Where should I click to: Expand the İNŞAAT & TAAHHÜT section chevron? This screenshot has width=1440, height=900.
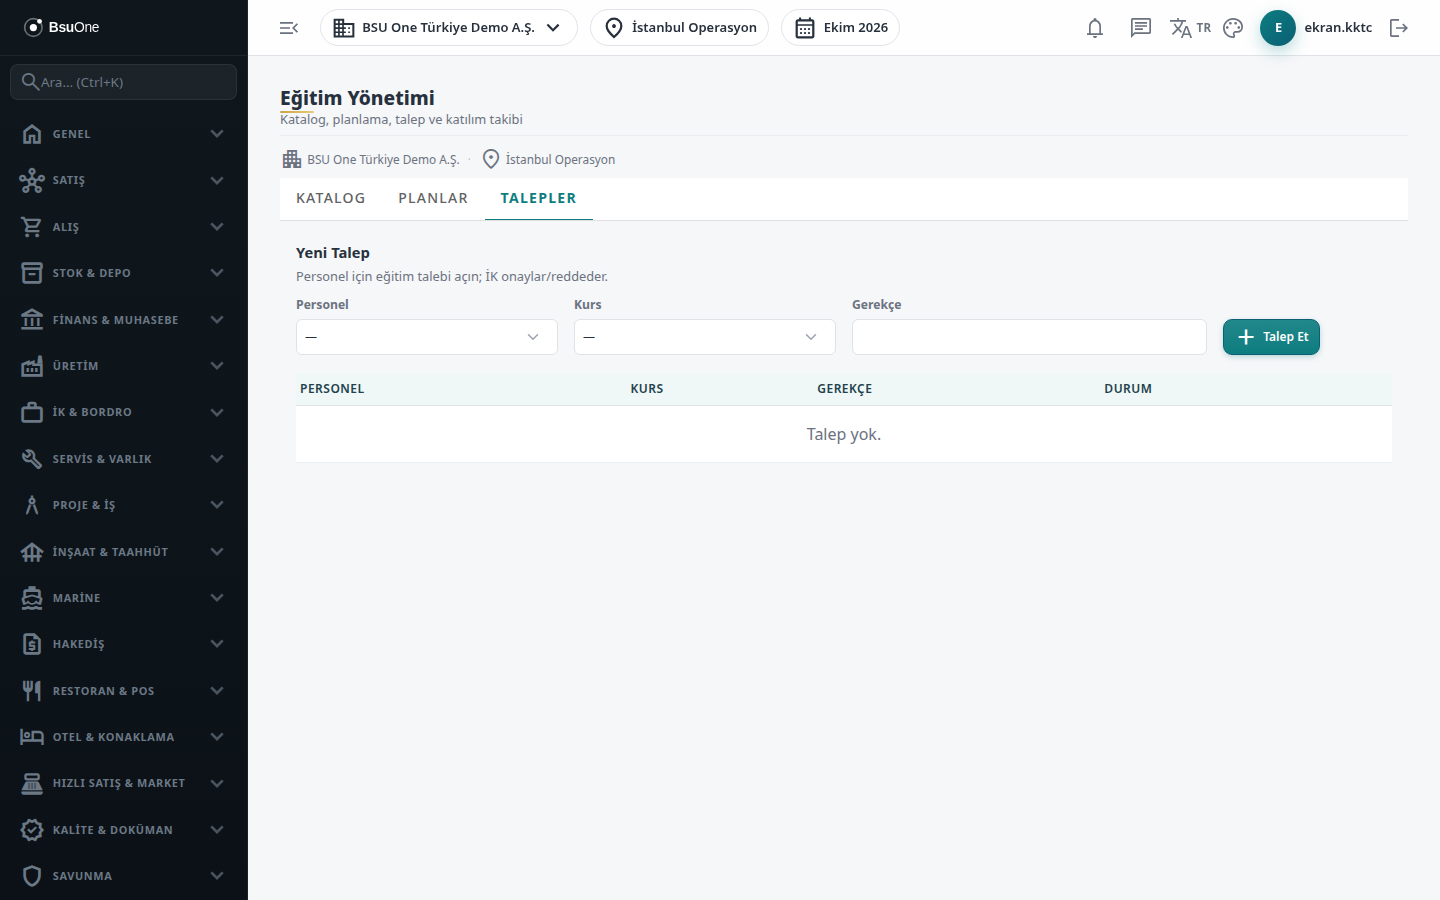click(217, 552)
